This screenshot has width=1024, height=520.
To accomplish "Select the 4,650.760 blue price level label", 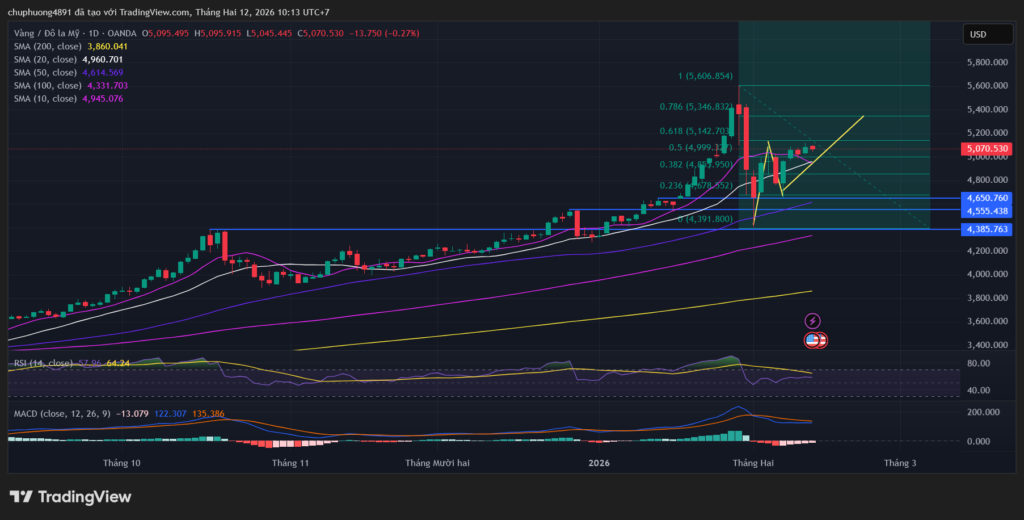I will pos(985,198).
